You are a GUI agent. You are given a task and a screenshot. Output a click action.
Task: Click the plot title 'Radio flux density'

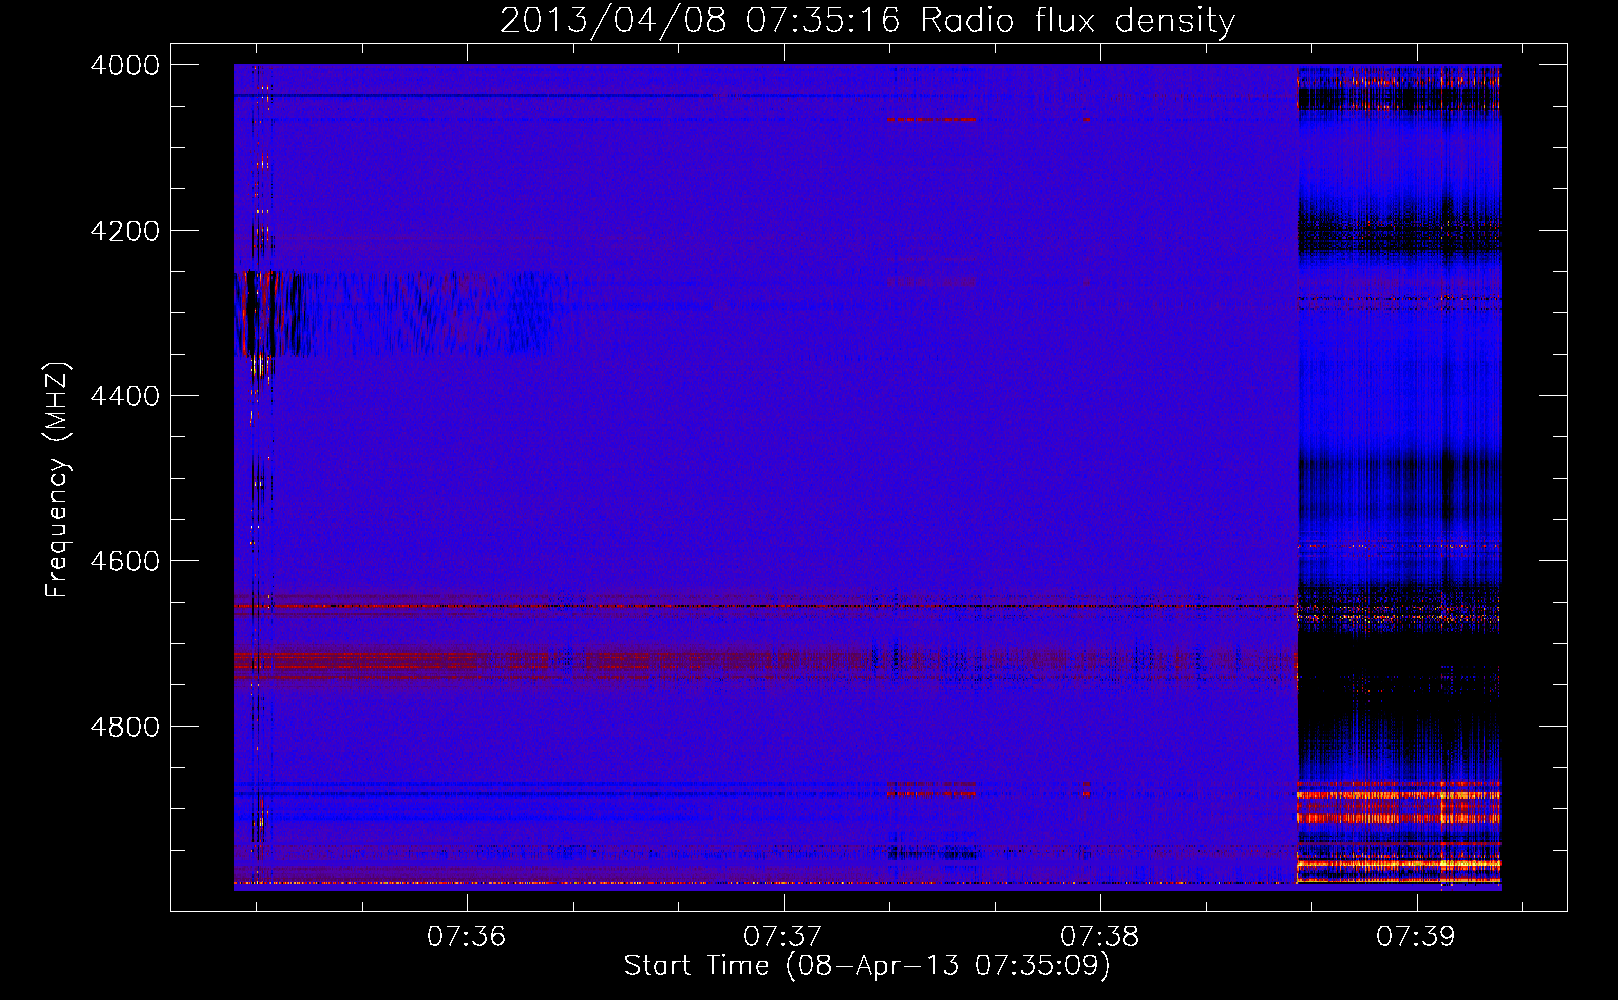(x=1078, y=21)
